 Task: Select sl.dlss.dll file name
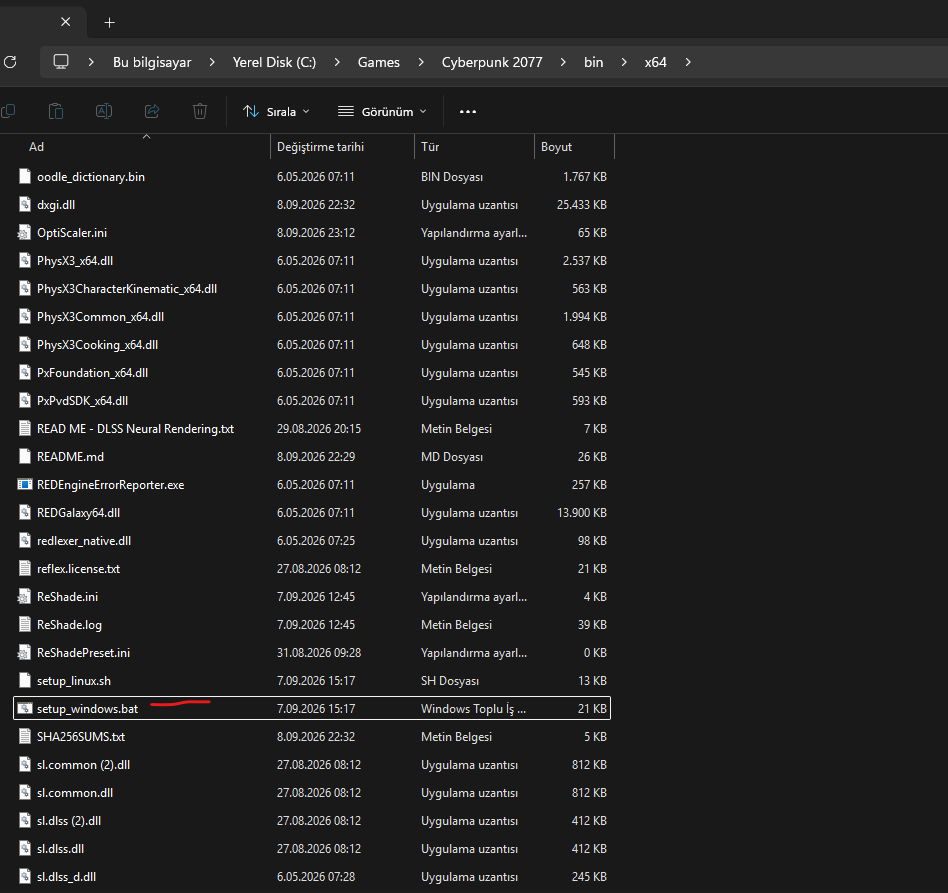pos(60,849)
